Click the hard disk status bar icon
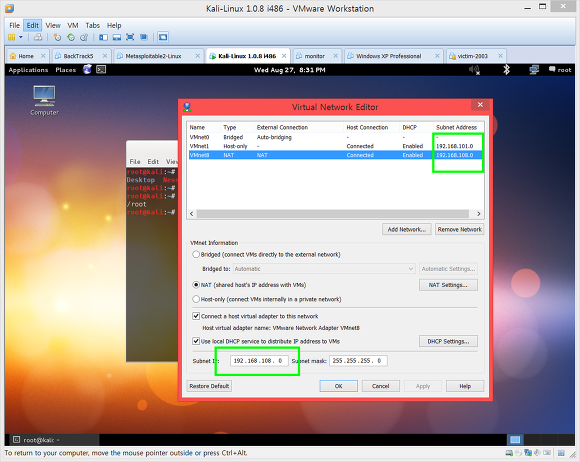 [509, 453]
